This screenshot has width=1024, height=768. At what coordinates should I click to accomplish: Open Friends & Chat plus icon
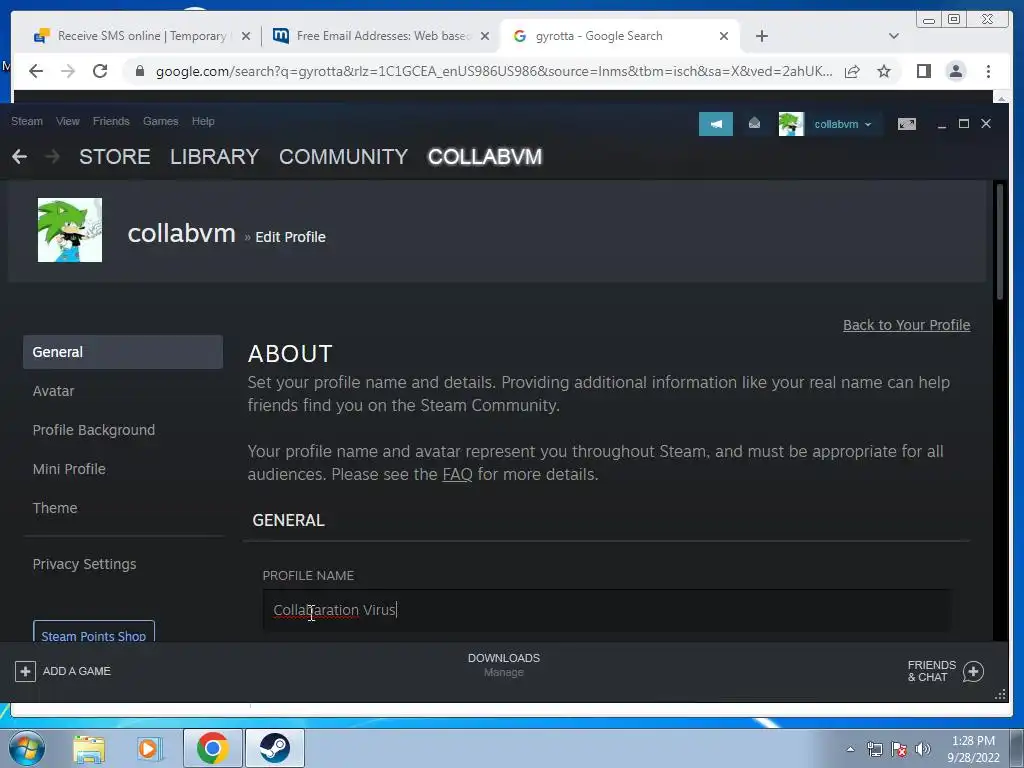click(x=973, y=671)
